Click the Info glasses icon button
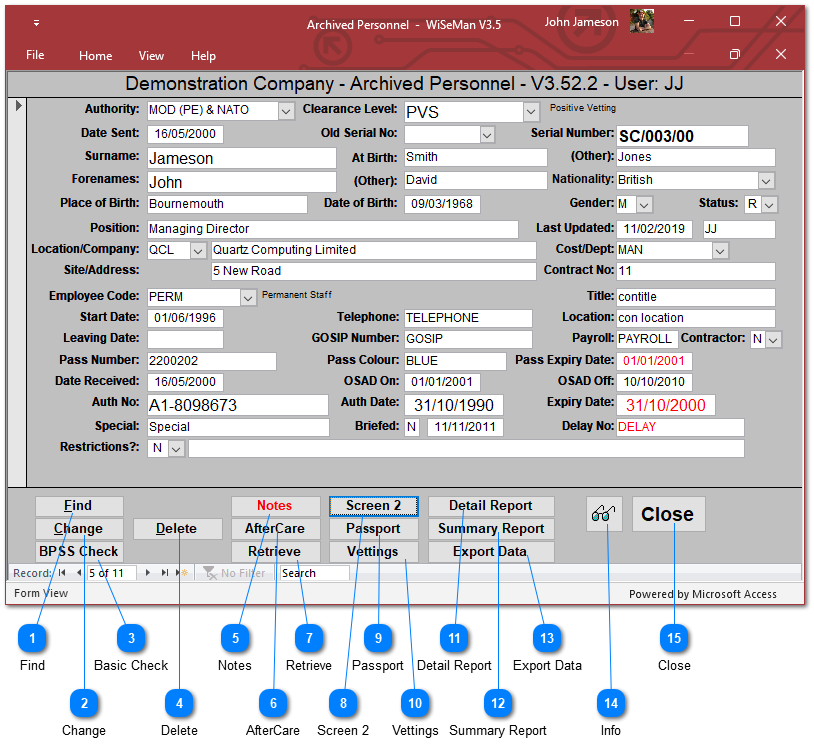This screenshot has width=814, height=754. [605, 514]
